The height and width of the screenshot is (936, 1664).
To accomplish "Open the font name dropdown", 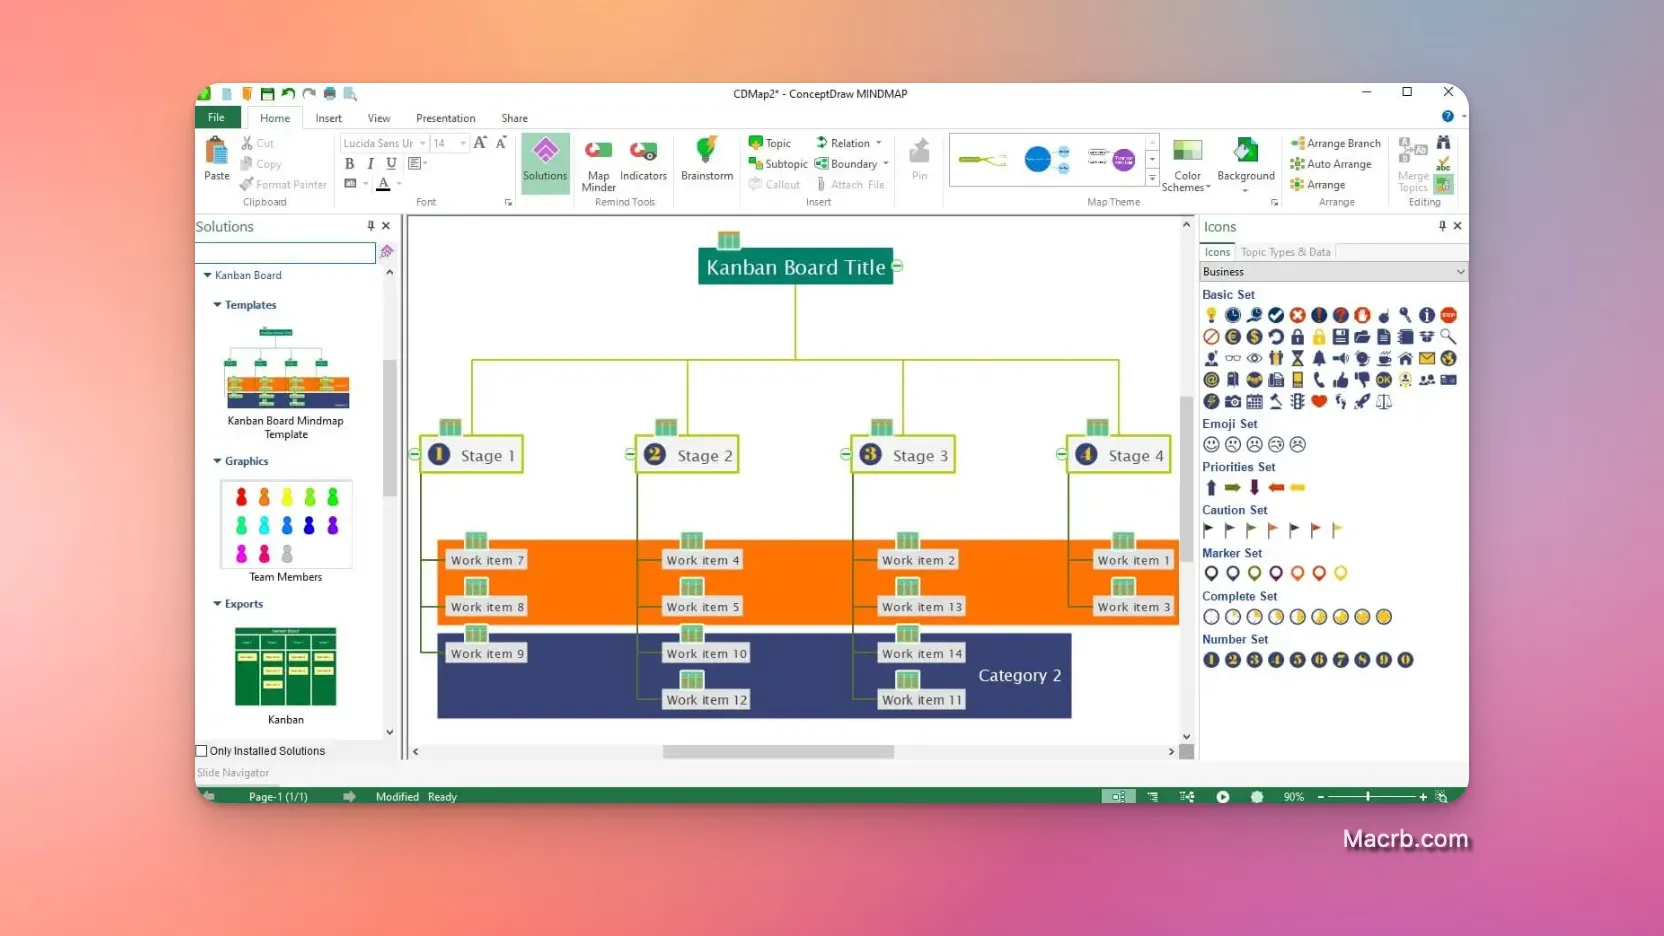I will 422,143.
